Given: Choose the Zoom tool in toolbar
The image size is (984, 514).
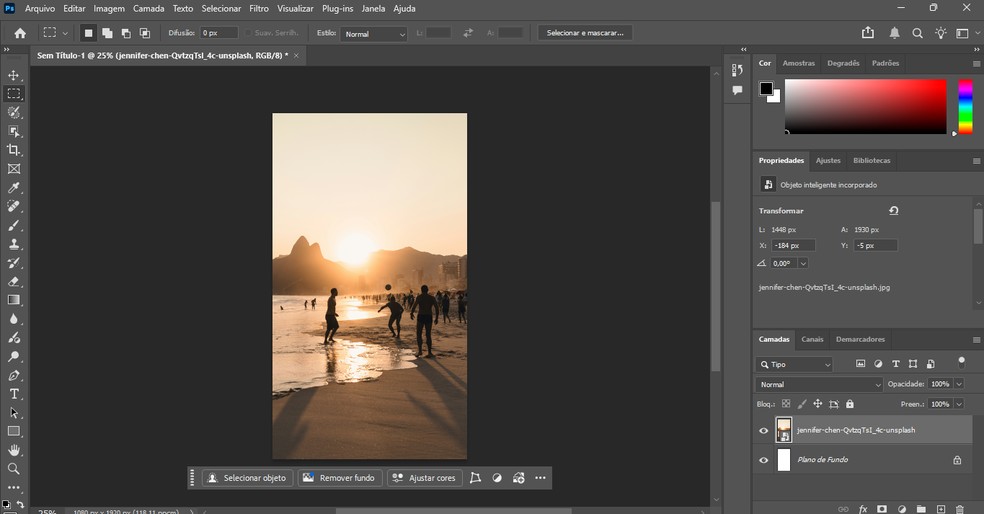Looking at the screenshot, I should tap(14, 469).
